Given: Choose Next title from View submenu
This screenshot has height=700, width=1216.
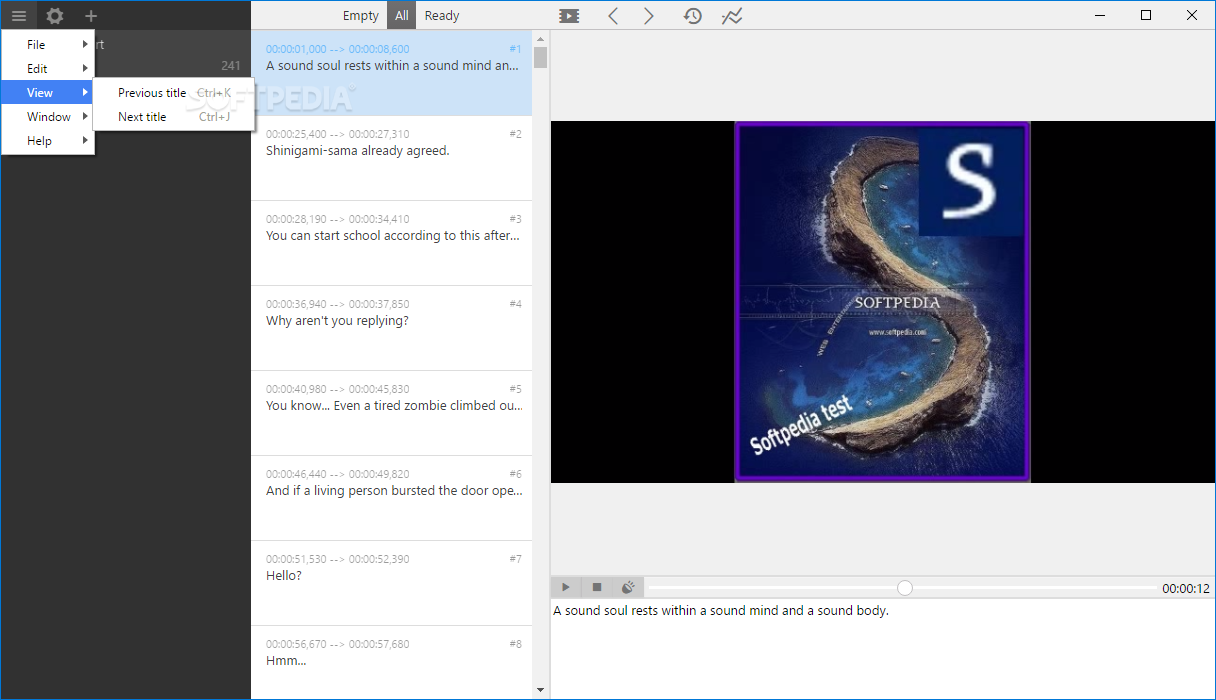Looking at the screenshot, I should [x=174, y=116].
